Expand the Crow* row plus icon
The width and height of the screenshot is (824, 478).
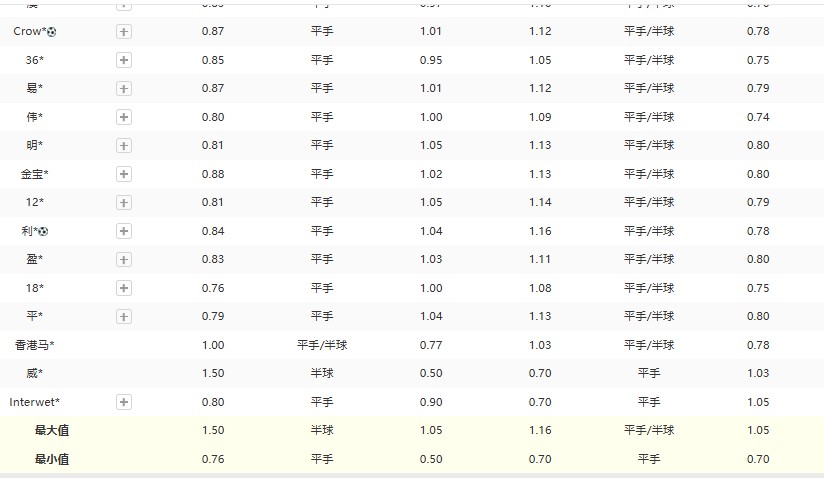tap(124, 32)
